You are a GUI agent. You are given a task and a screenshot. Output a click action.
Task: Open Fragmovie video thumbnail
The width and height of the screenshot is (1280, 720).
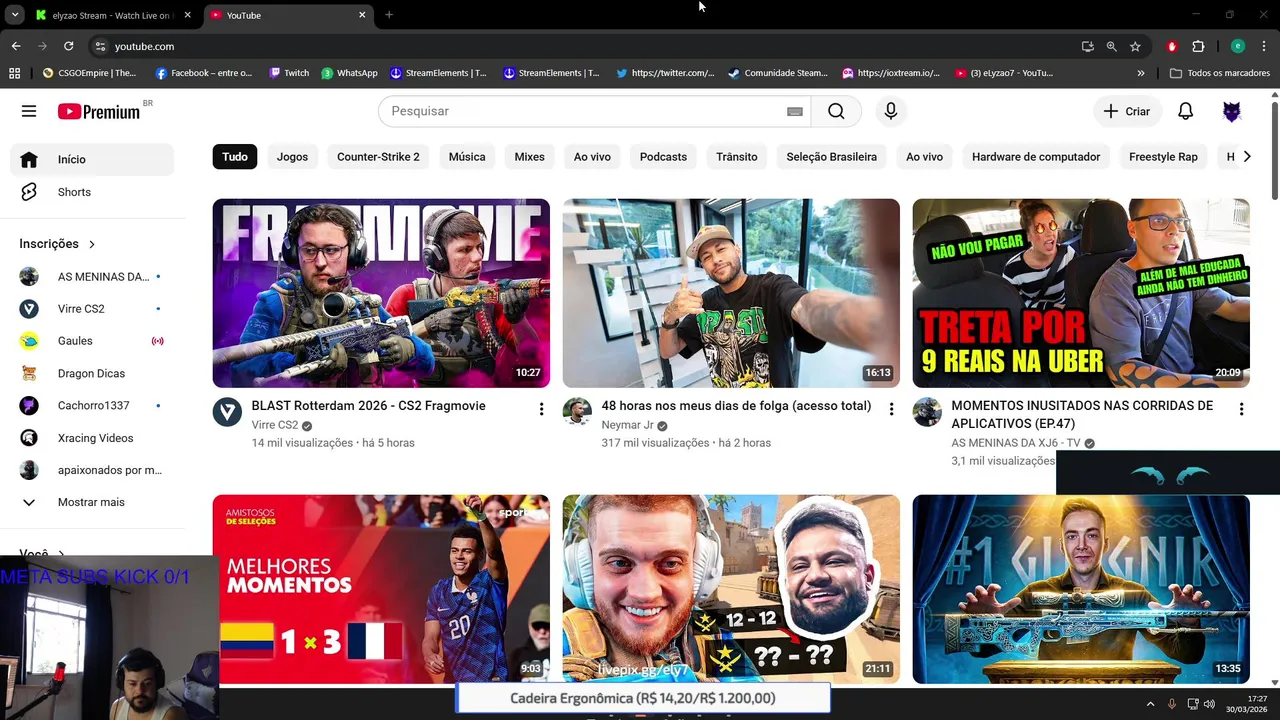pyautogui.click(x=381, y=293)
